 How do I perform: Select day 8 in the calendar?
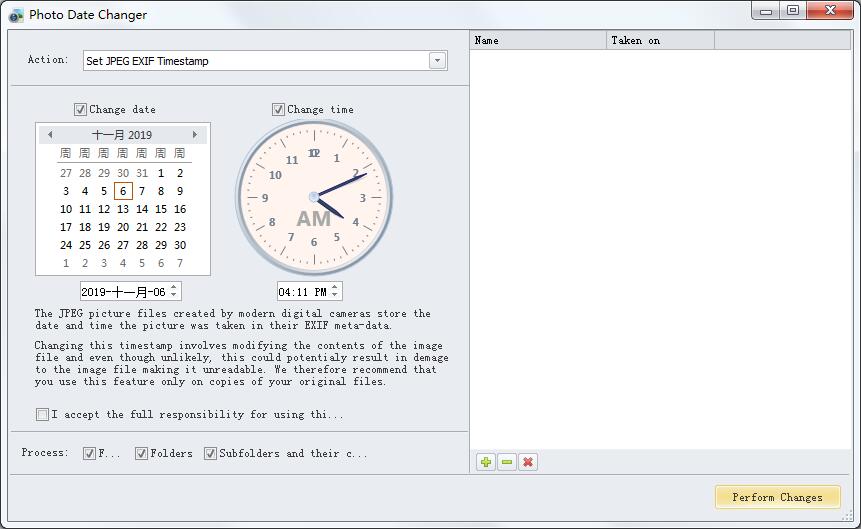pos(161,191)
